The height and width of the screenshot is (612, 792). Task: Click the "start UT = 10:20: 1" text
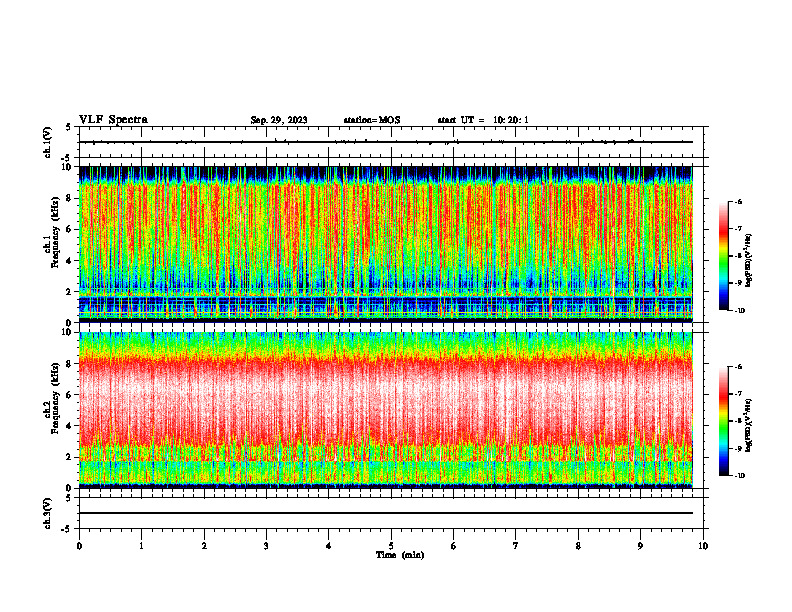click(x=483, y=120)
